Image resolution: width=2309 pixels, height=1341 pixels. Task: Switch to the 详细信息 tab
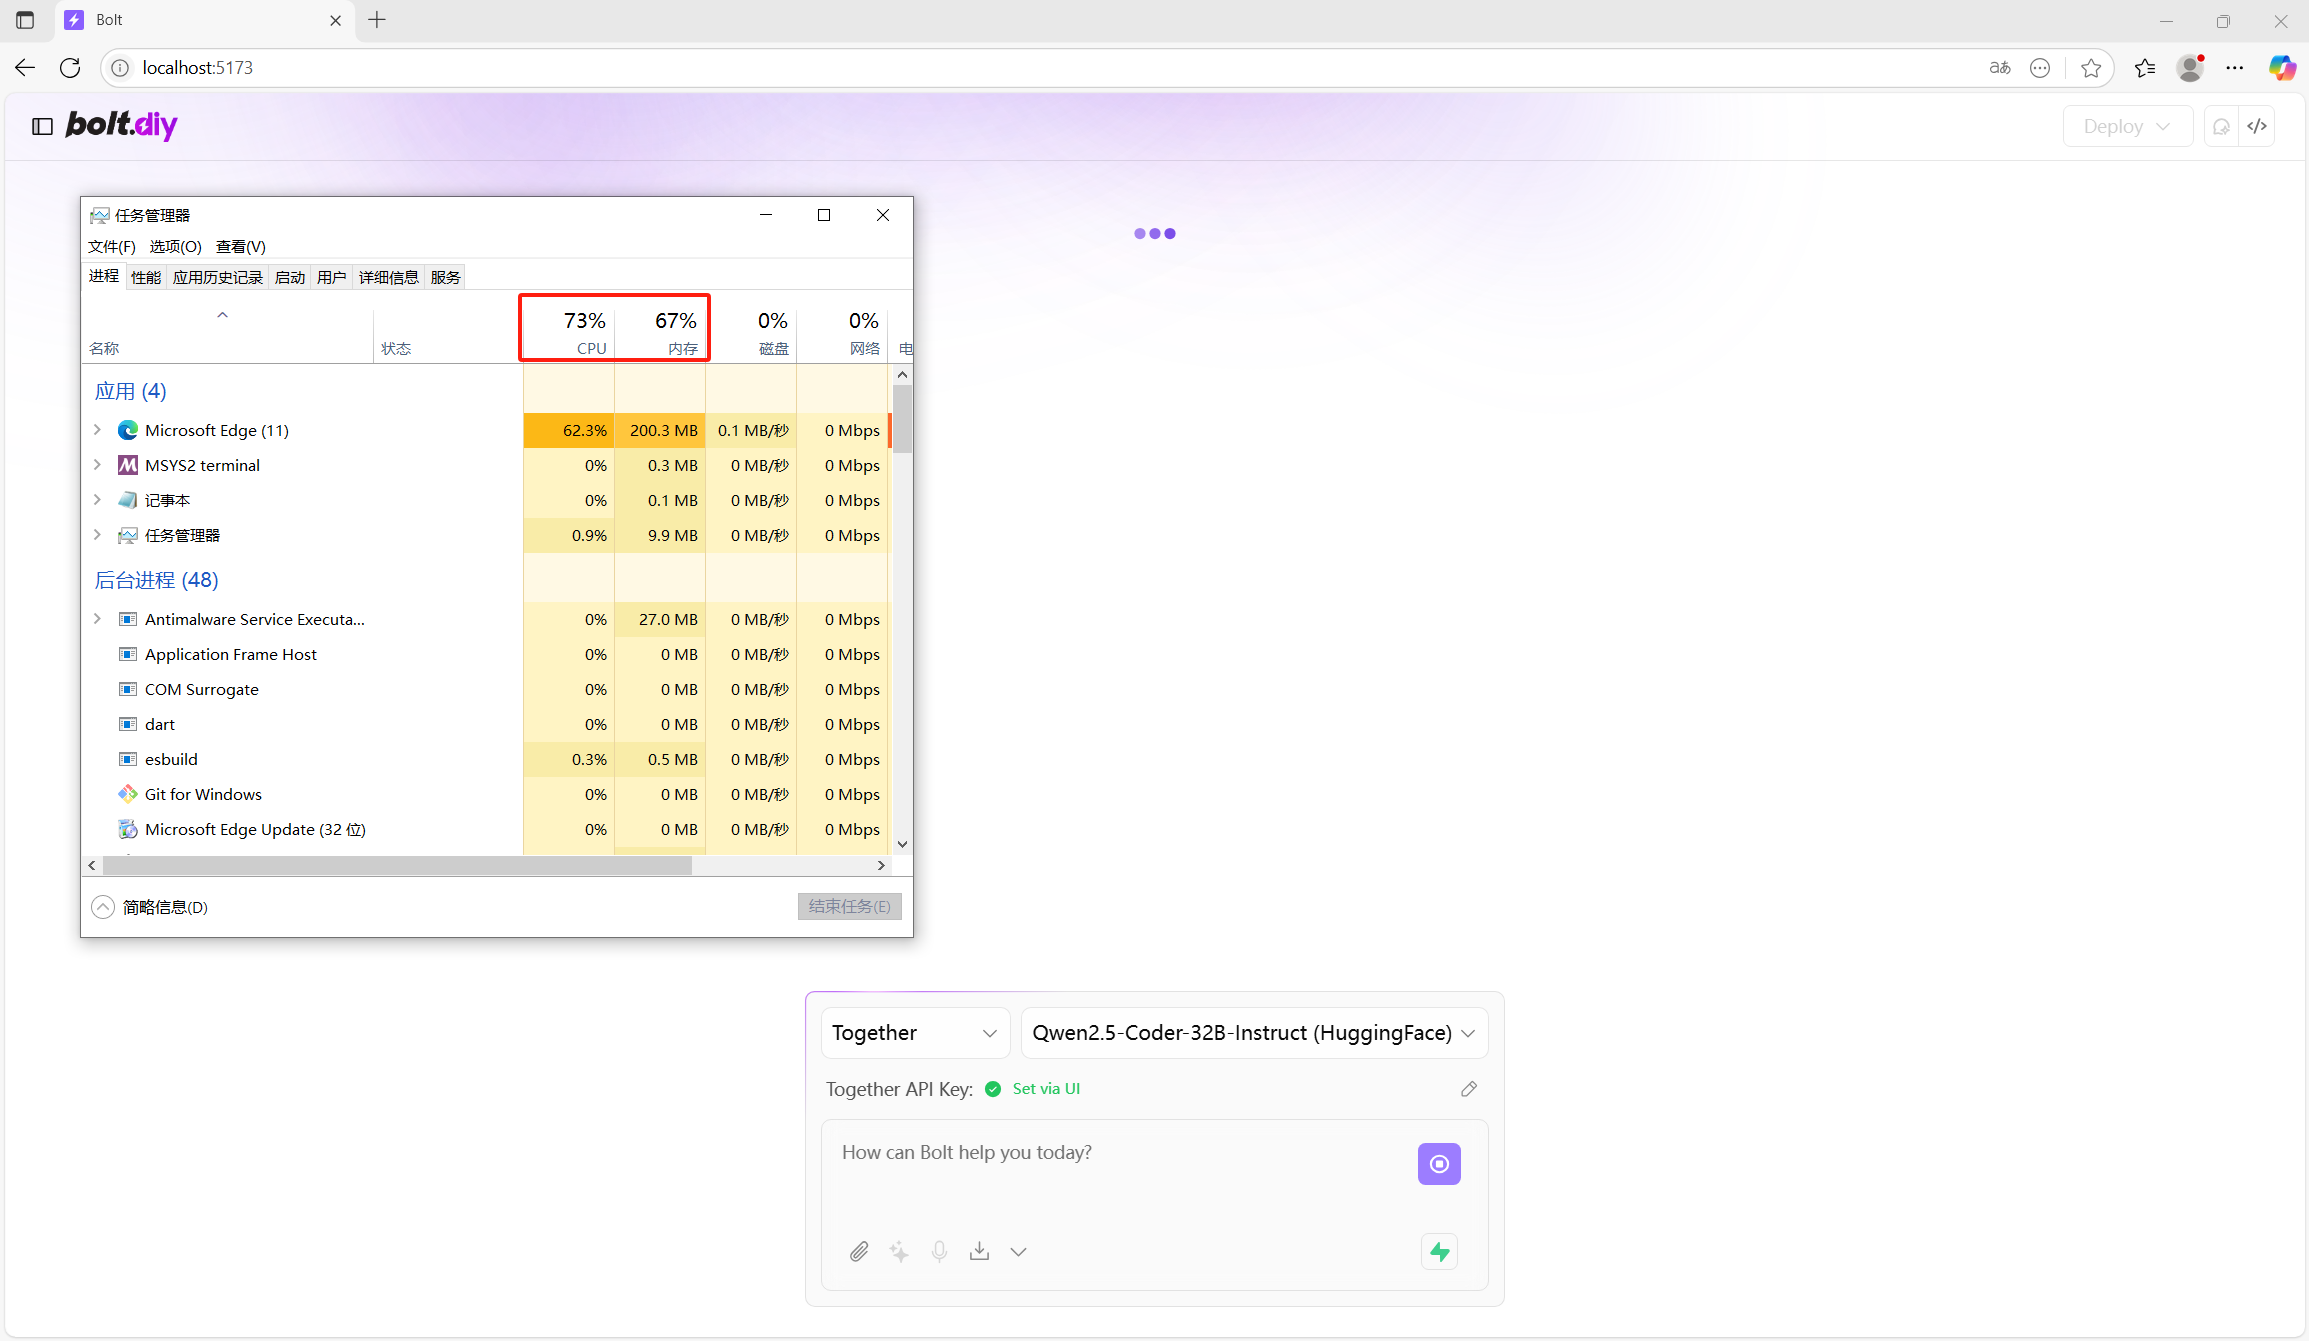389,277
